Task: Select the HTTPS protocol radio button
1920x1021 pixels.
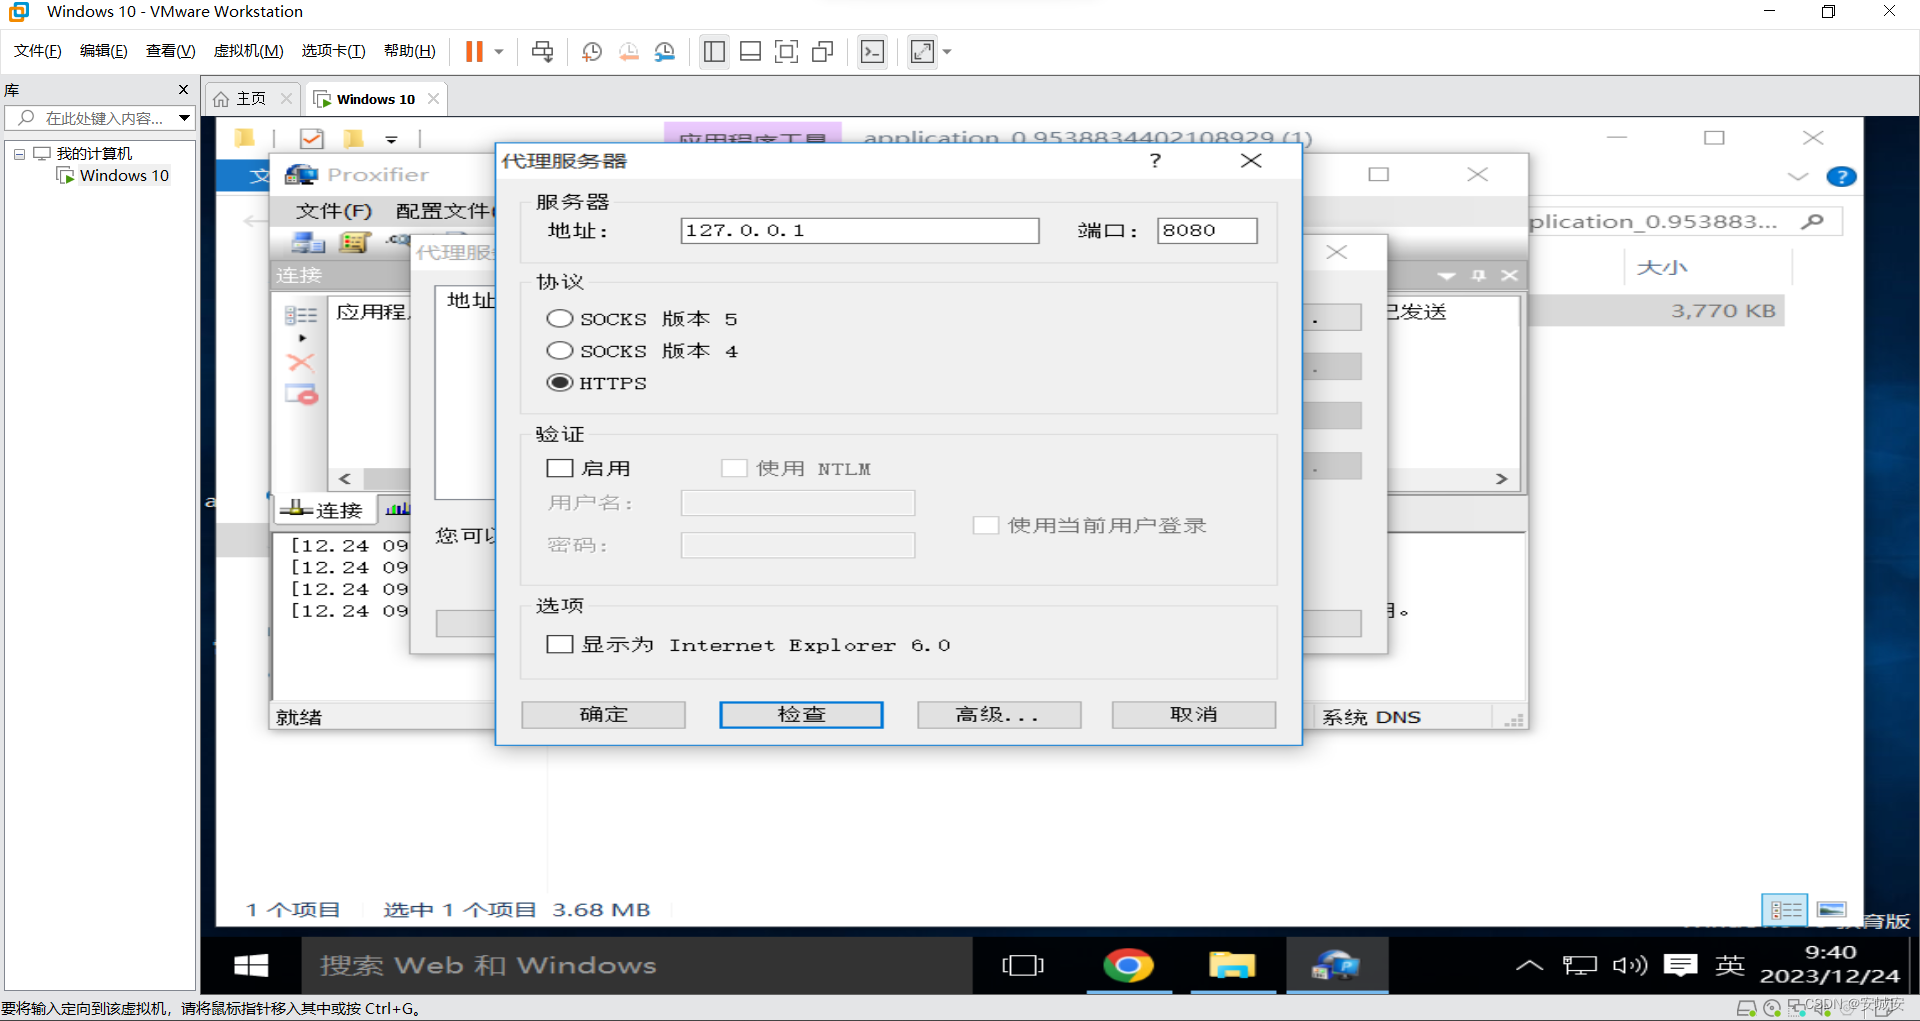Action: click(x=560, y=382)
